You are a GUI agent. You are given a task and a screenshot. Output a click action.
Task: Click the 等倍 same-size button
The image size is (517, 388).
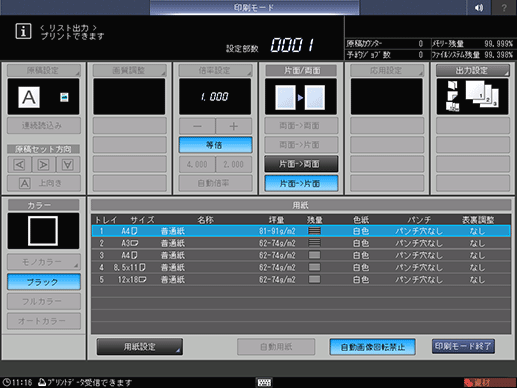pos(215,145)
